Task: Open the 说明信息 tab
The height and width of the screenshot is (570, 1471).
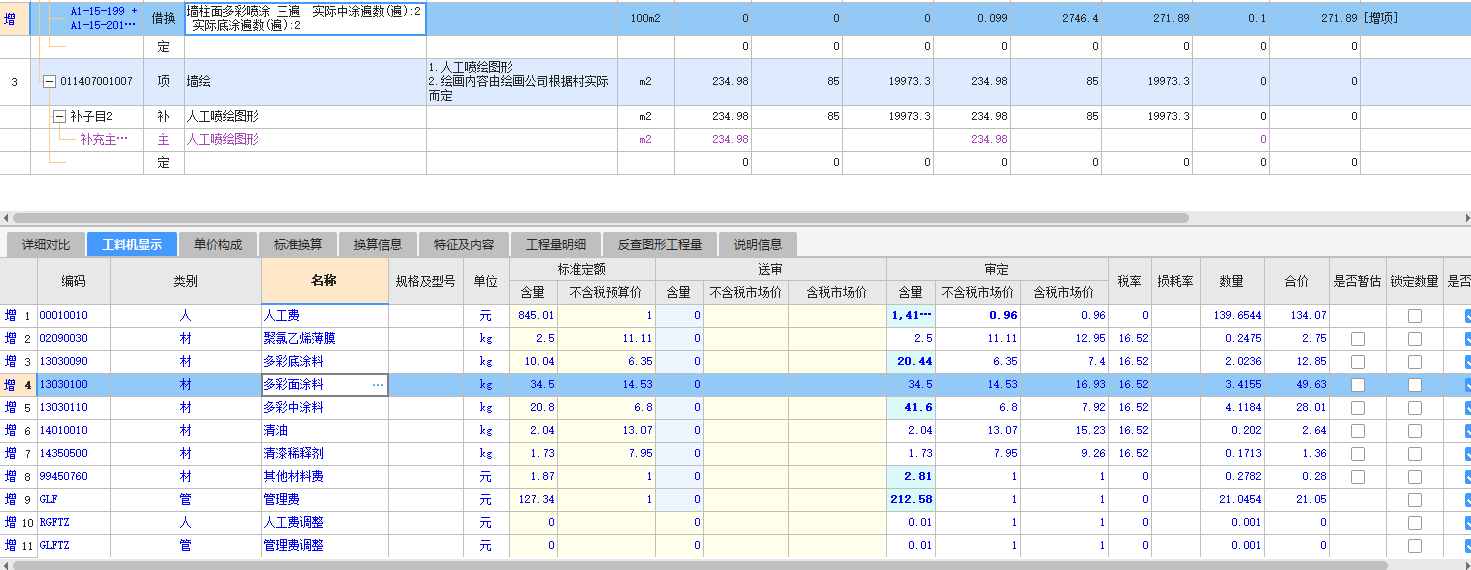Action: coord(758,244)
